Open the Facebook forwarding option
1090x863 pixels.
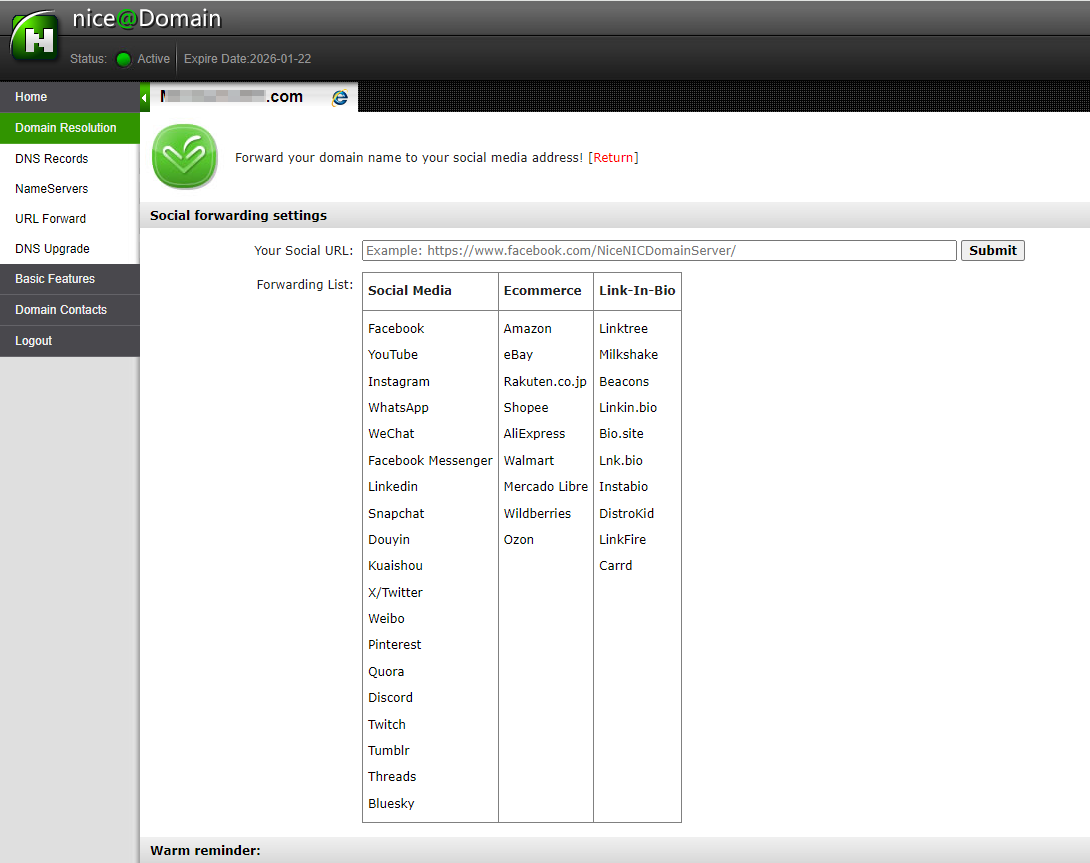(x=396, y=328)
